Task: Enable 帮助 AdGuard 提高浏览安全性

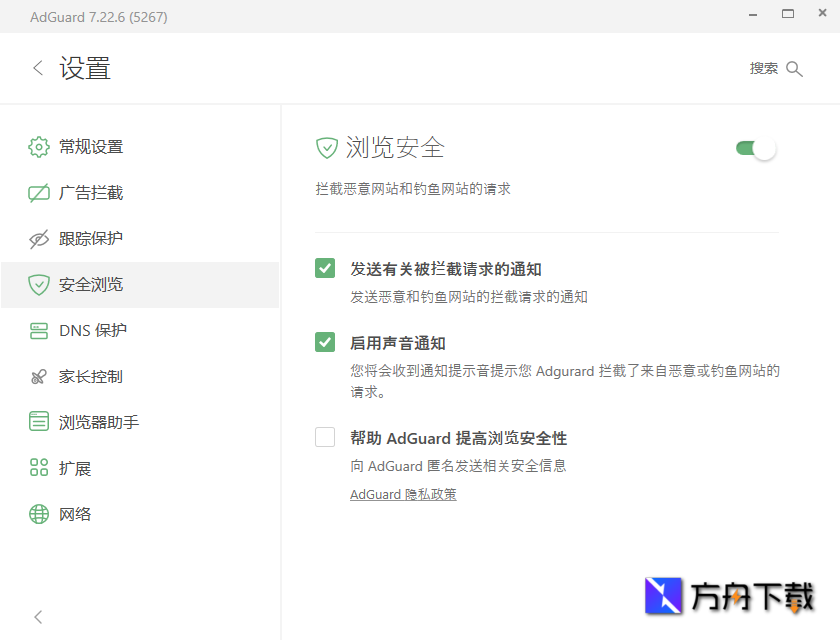Action: [325, 437]
